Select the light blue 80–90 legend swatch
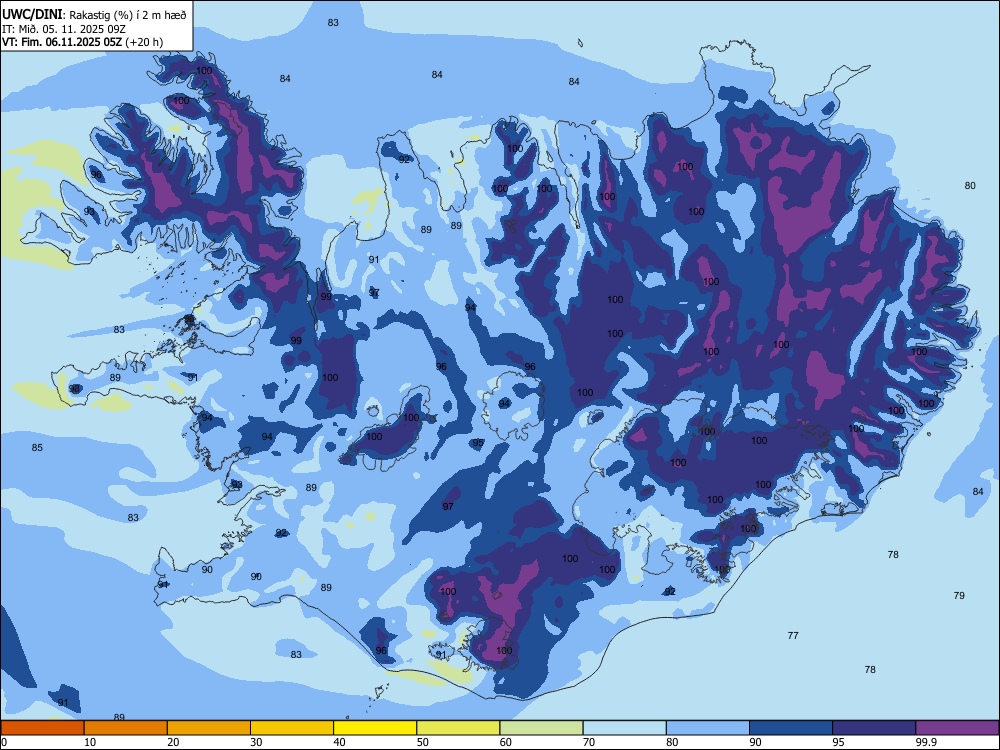The height and width of the screenshot is (750, 1000). 708,728
